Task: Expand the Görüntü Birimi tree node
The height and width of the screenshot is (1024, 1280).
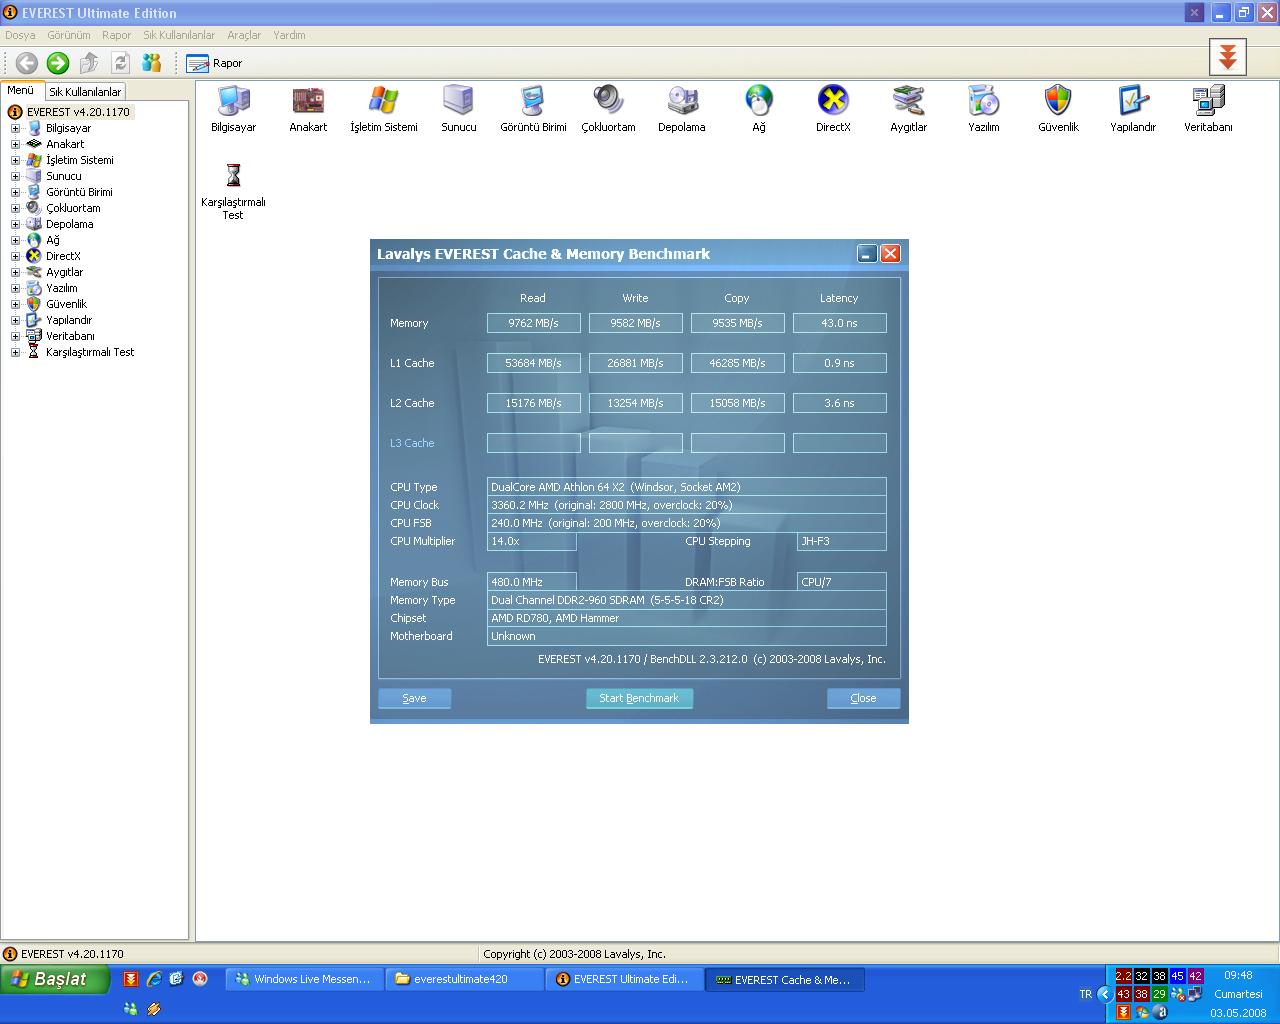Action: coord(15,192)
